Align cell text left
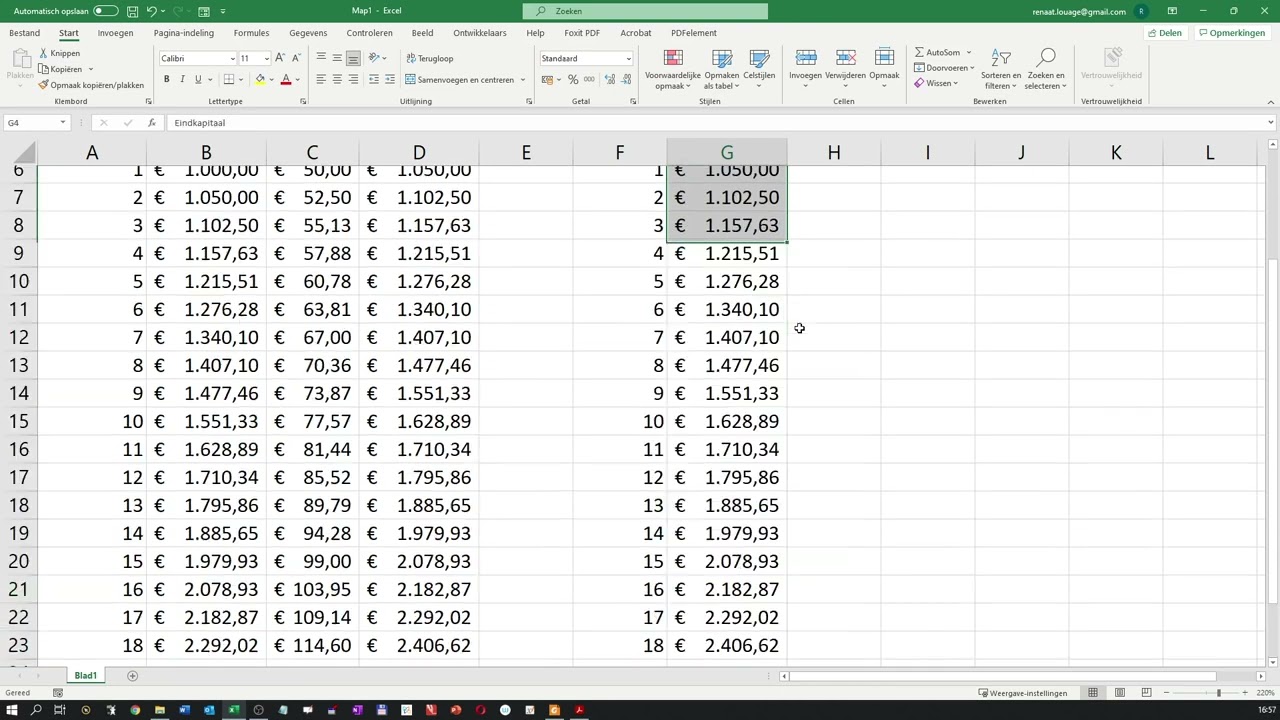 click(x=321, y=79)
